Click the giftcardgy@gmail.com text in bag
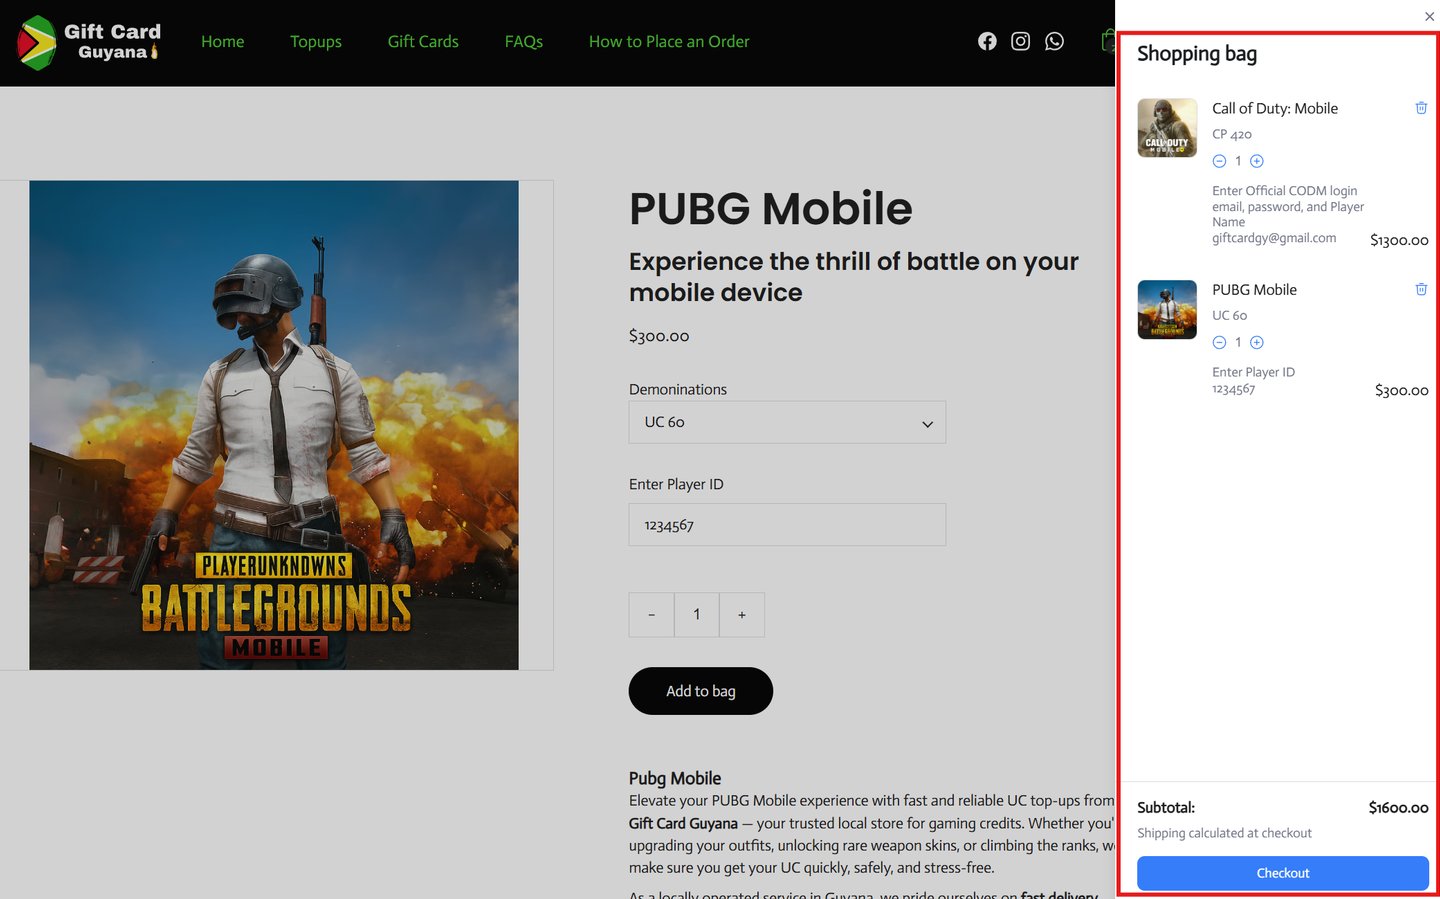This screenshot has width=1440, height=899. [1274, 238]
